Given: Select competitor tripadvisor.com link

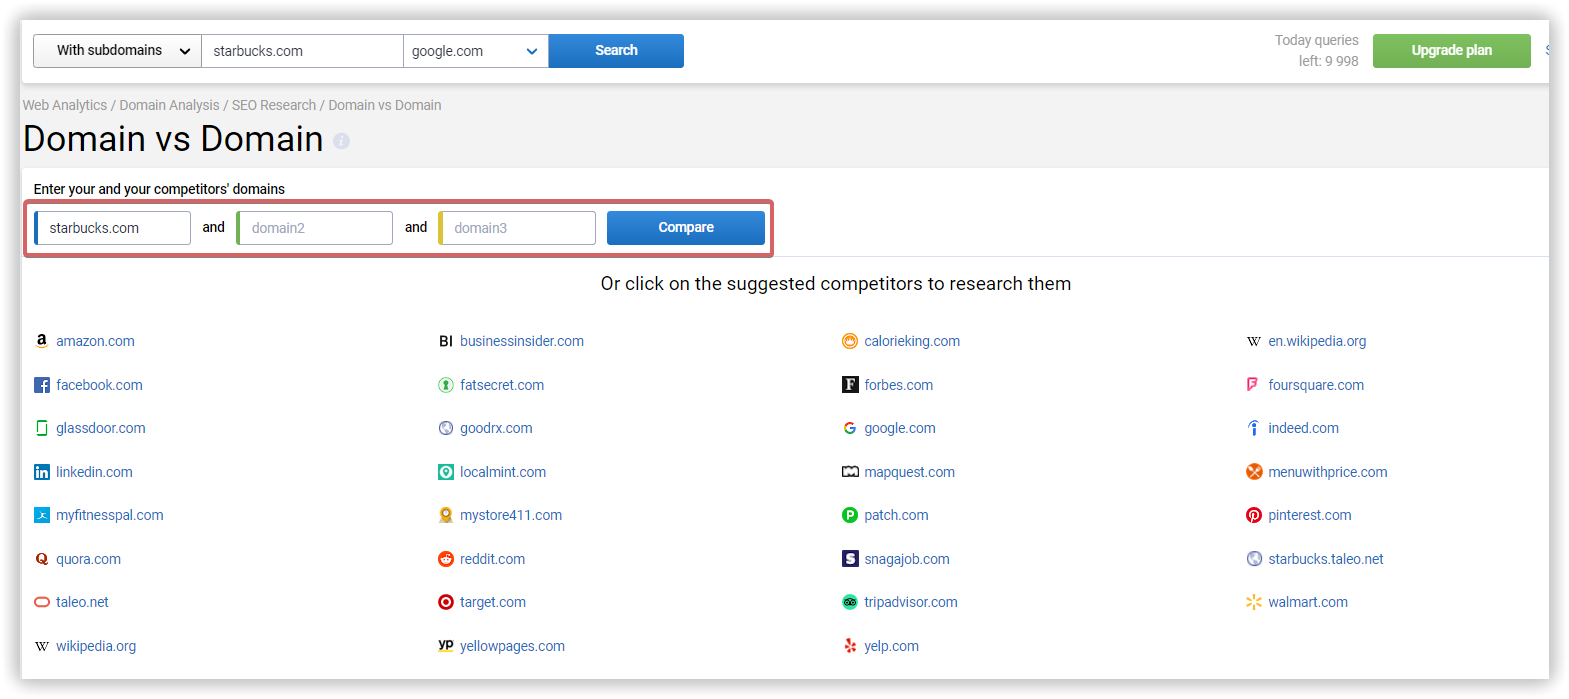Looking at the screenshot, I should point(911,602).
